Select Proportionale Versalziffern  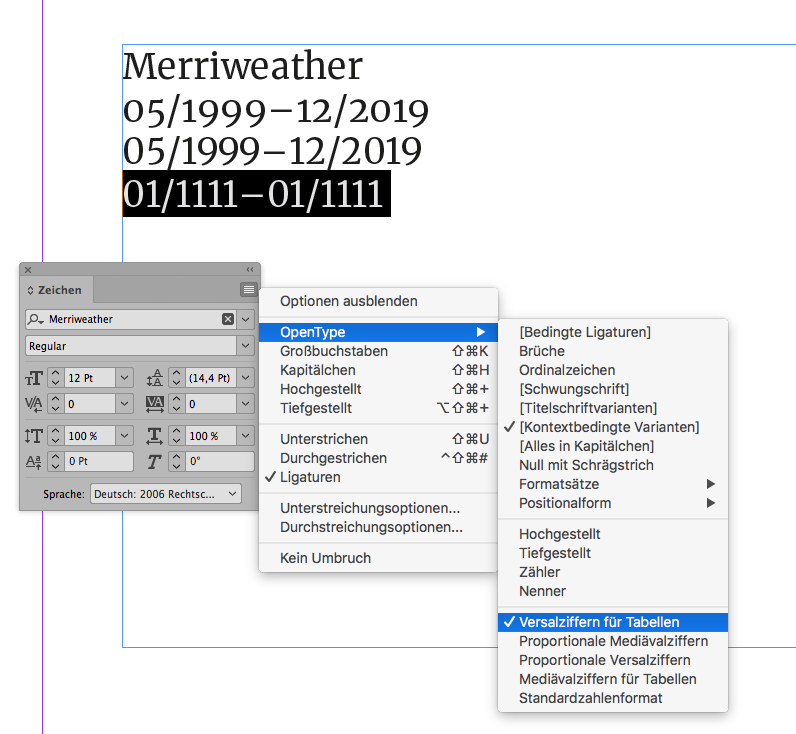613,660
